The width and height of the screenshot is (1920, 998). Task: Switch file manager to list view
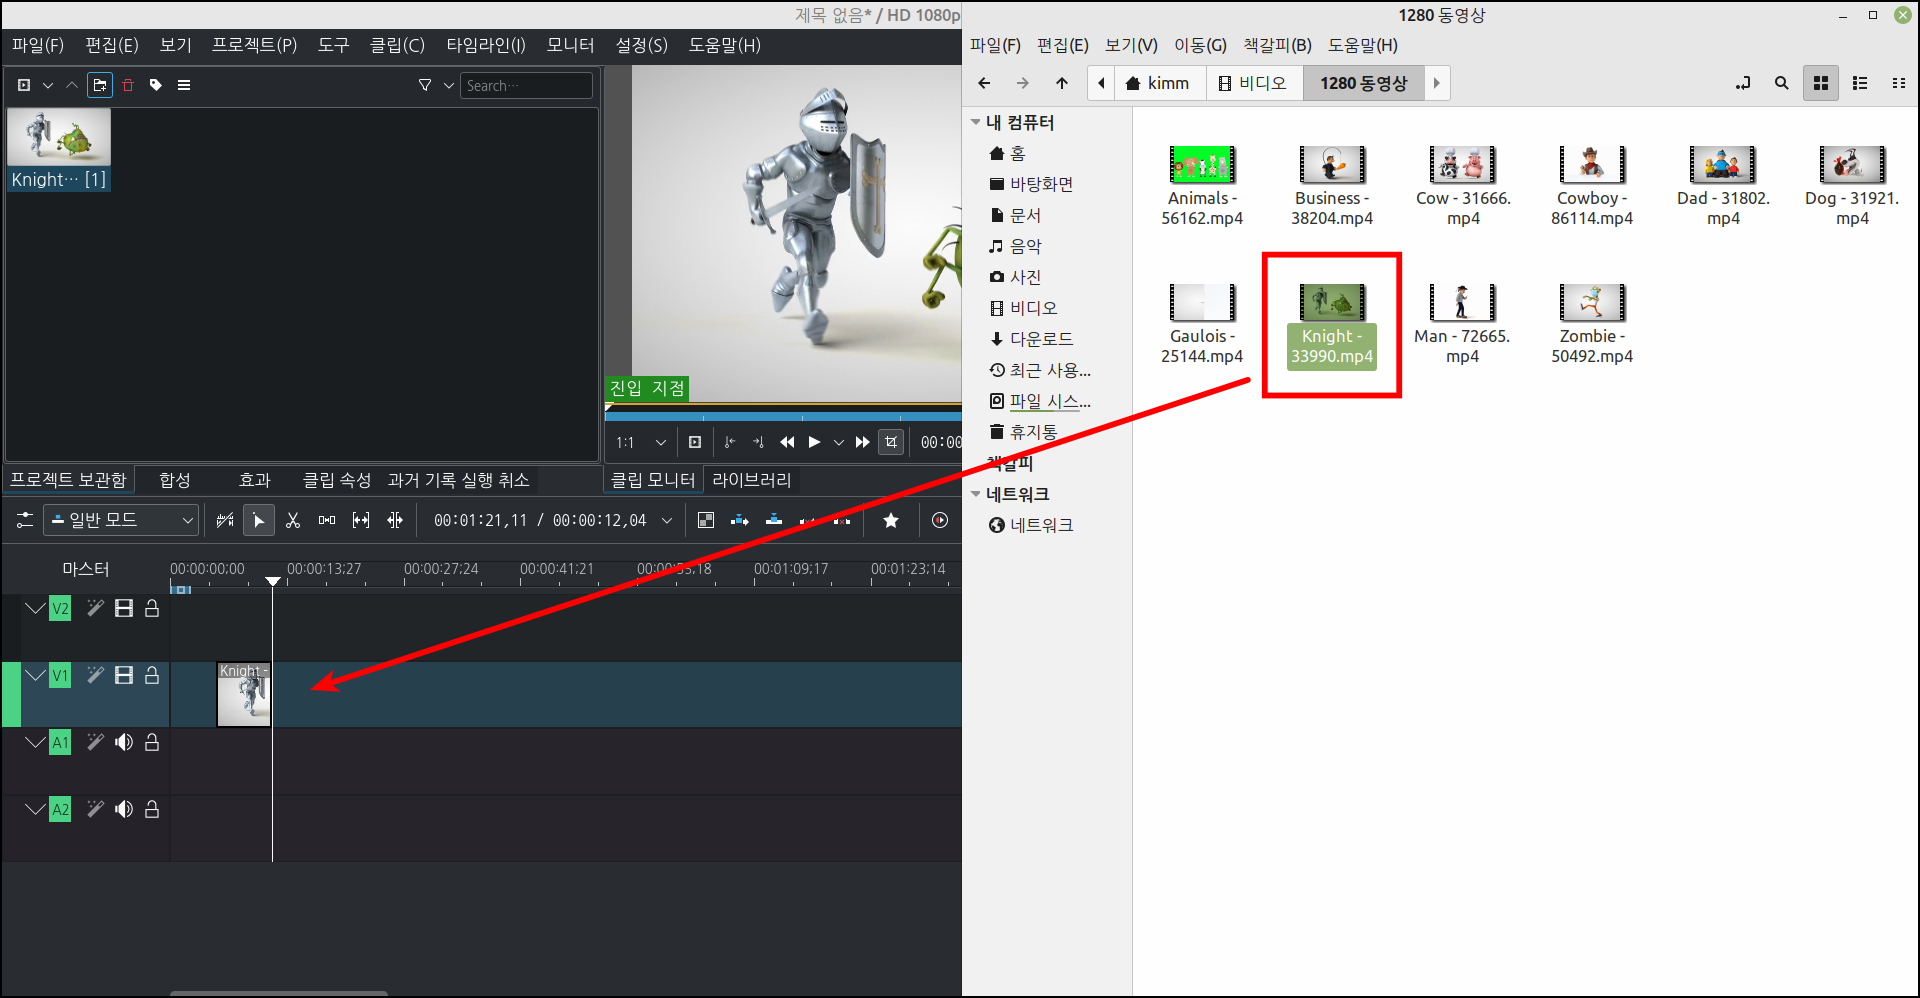1860,83
